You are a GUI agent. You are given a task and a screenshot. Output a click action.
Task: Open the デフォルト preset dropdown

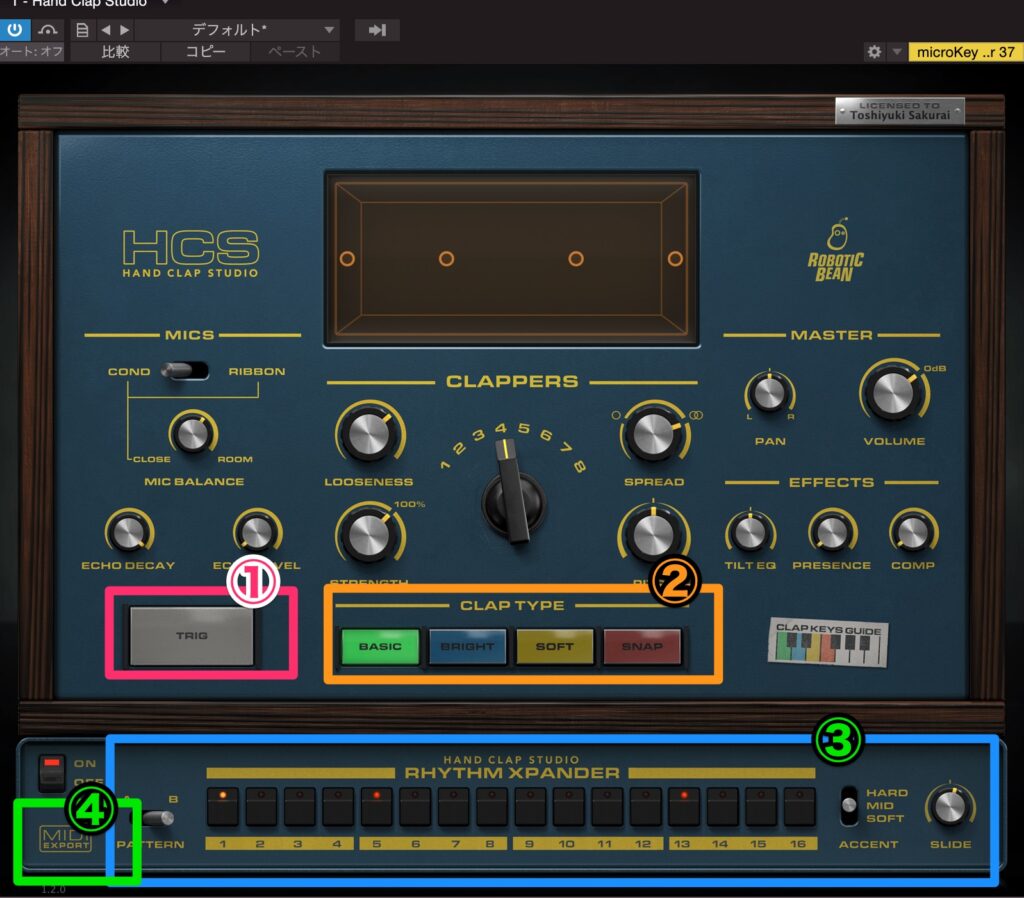click(236, 30)
